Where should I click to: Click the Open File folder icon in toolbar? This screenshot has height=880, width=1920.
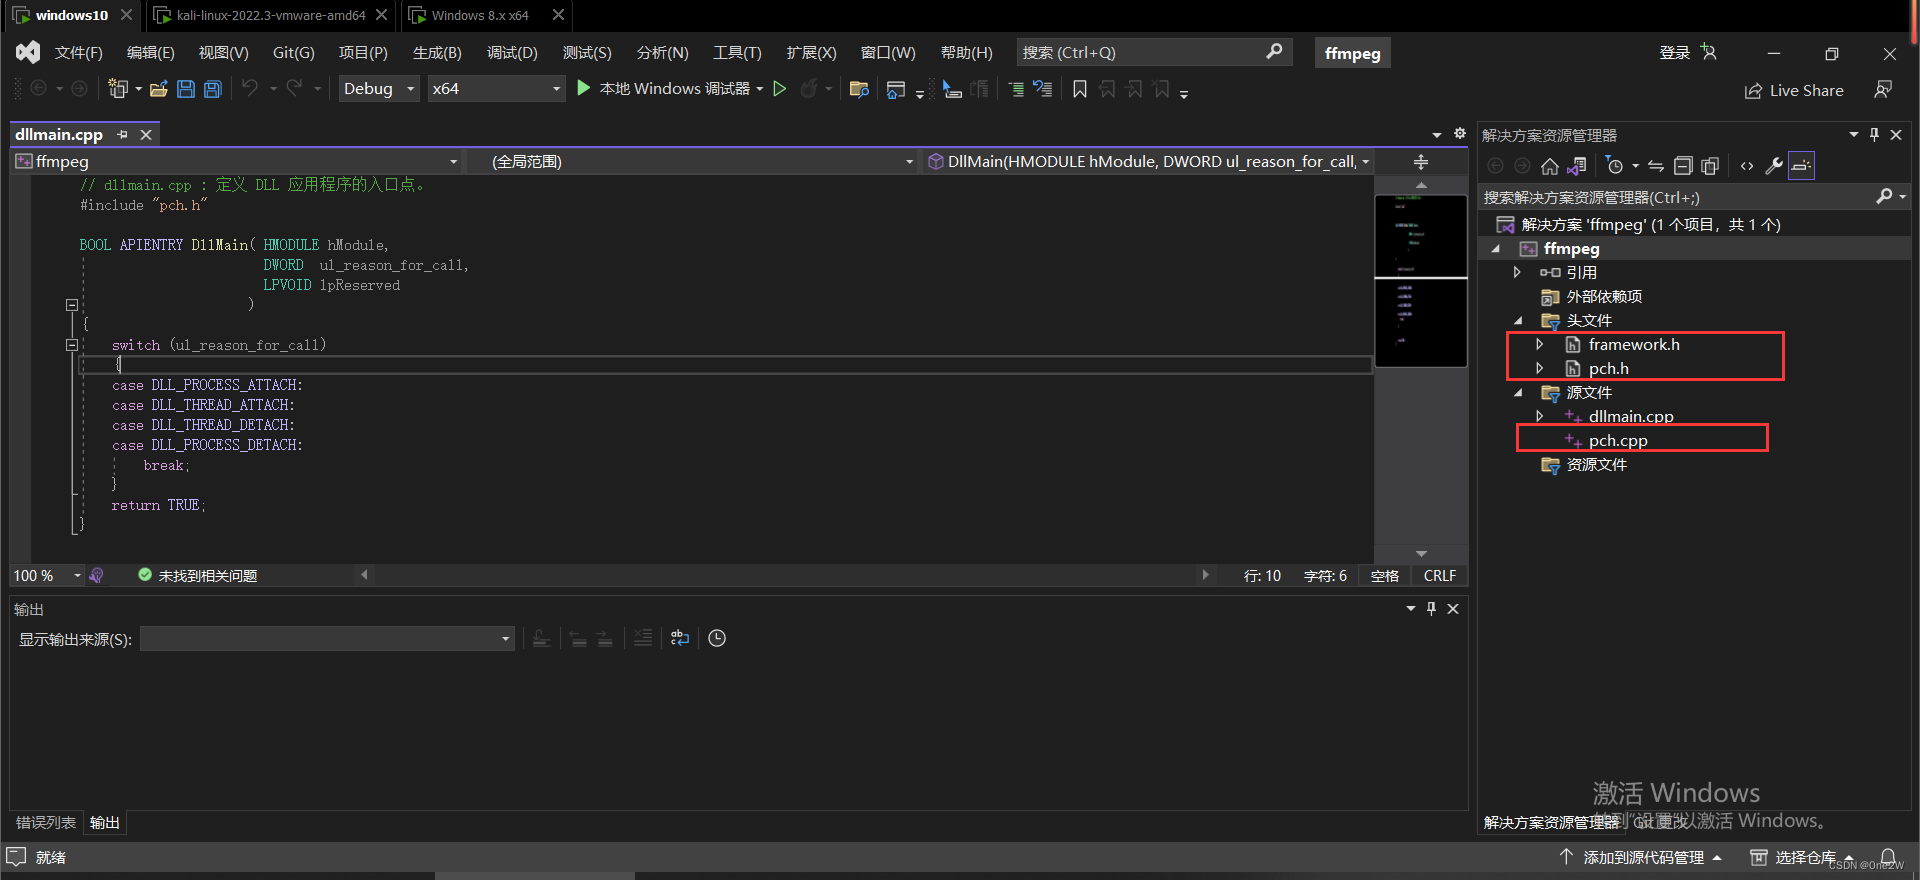coord(158,89)
